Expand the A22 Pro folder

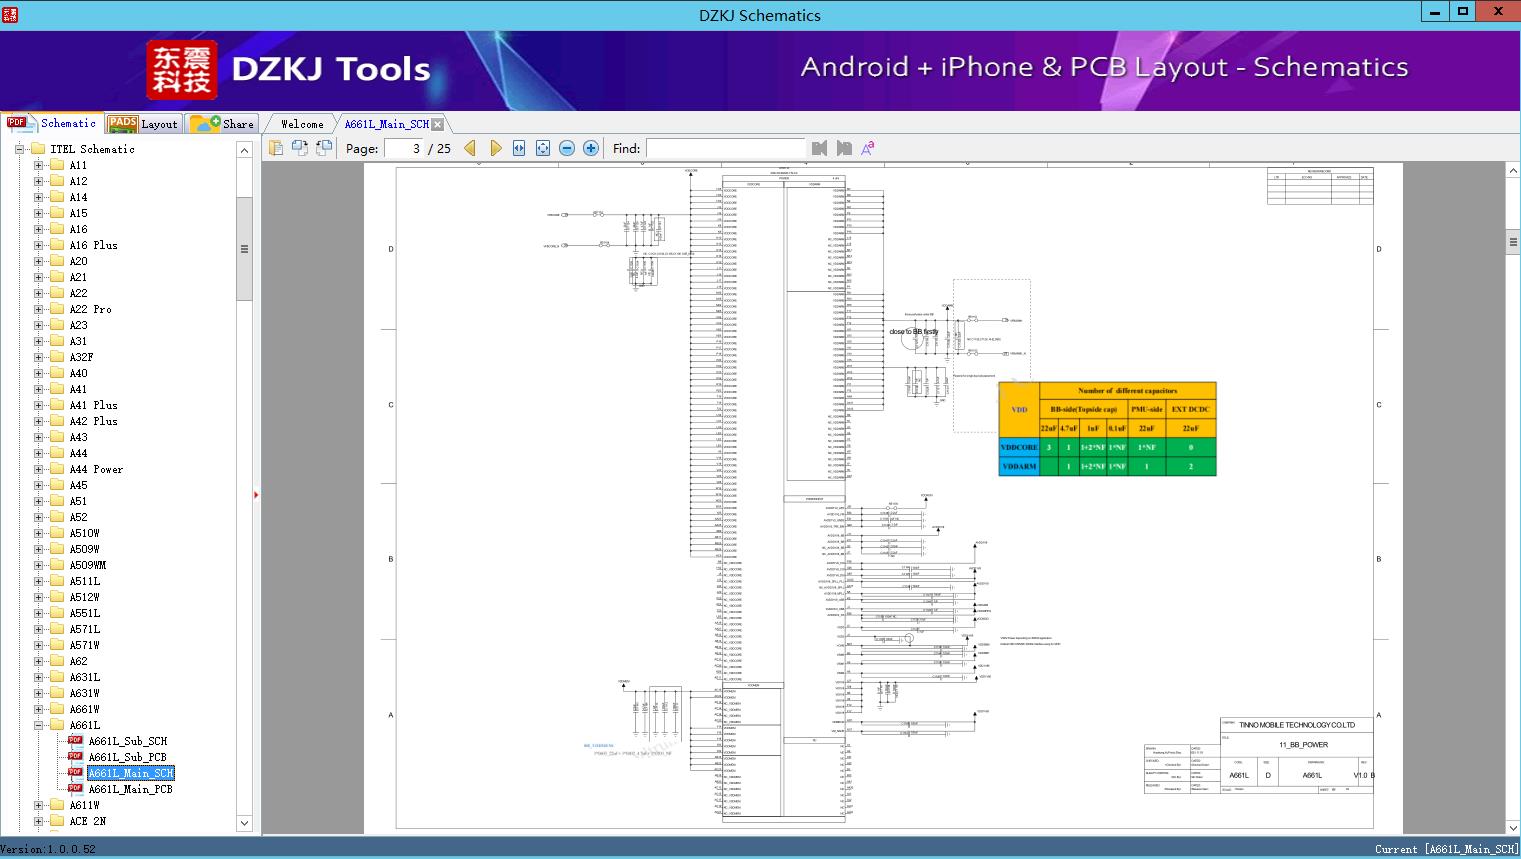pyautogui.click(x=38, y=309)
